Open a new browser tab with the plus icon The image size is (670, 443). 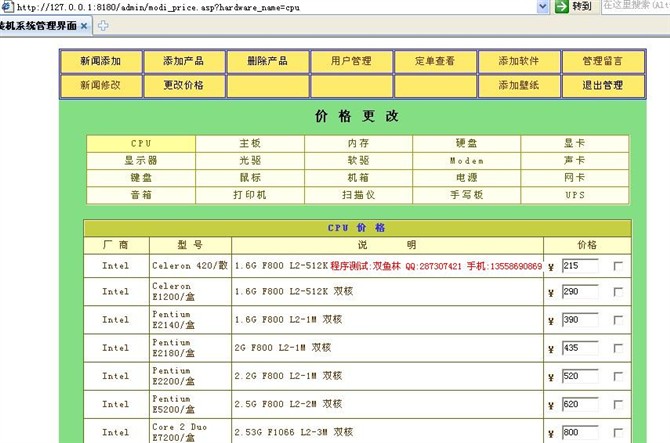coord(103,26)
